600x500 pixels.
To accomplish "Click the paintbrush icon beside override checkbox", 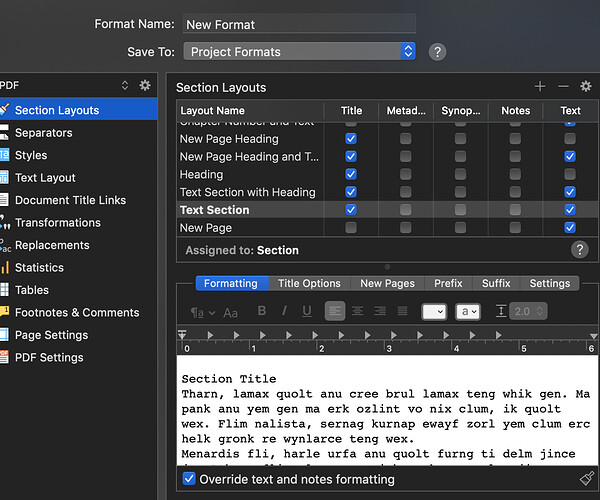I will (587, 478).
